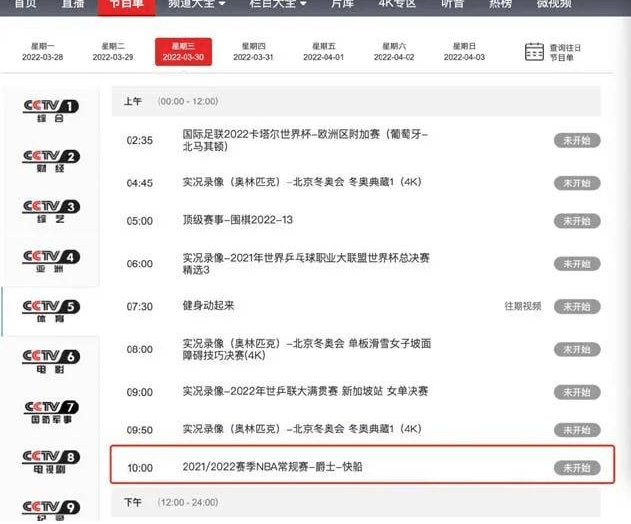Click the 上午 (00:00 - 12:00) section header
Screen dimensions: 631x524
click(356, 101)
